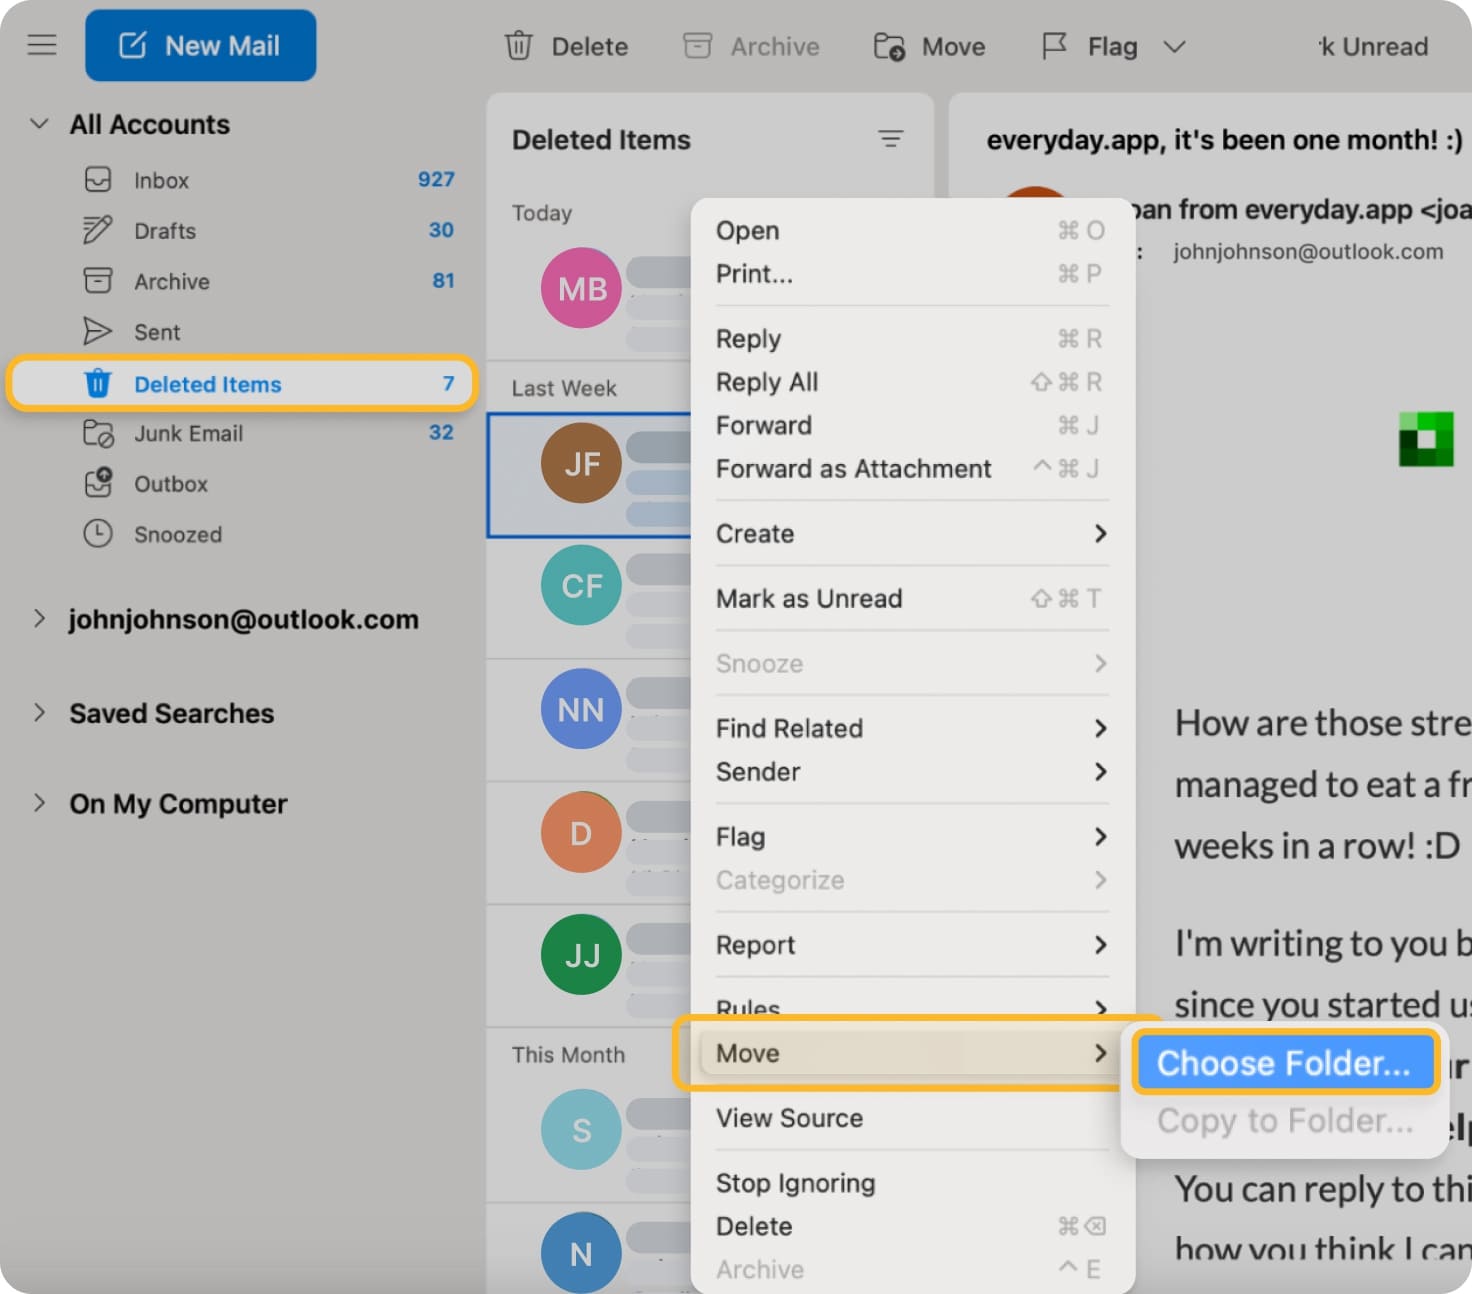This screenshot has height=1294, width=1472.
Task: Collapse the All Accounts section
Action: point(38,123)
